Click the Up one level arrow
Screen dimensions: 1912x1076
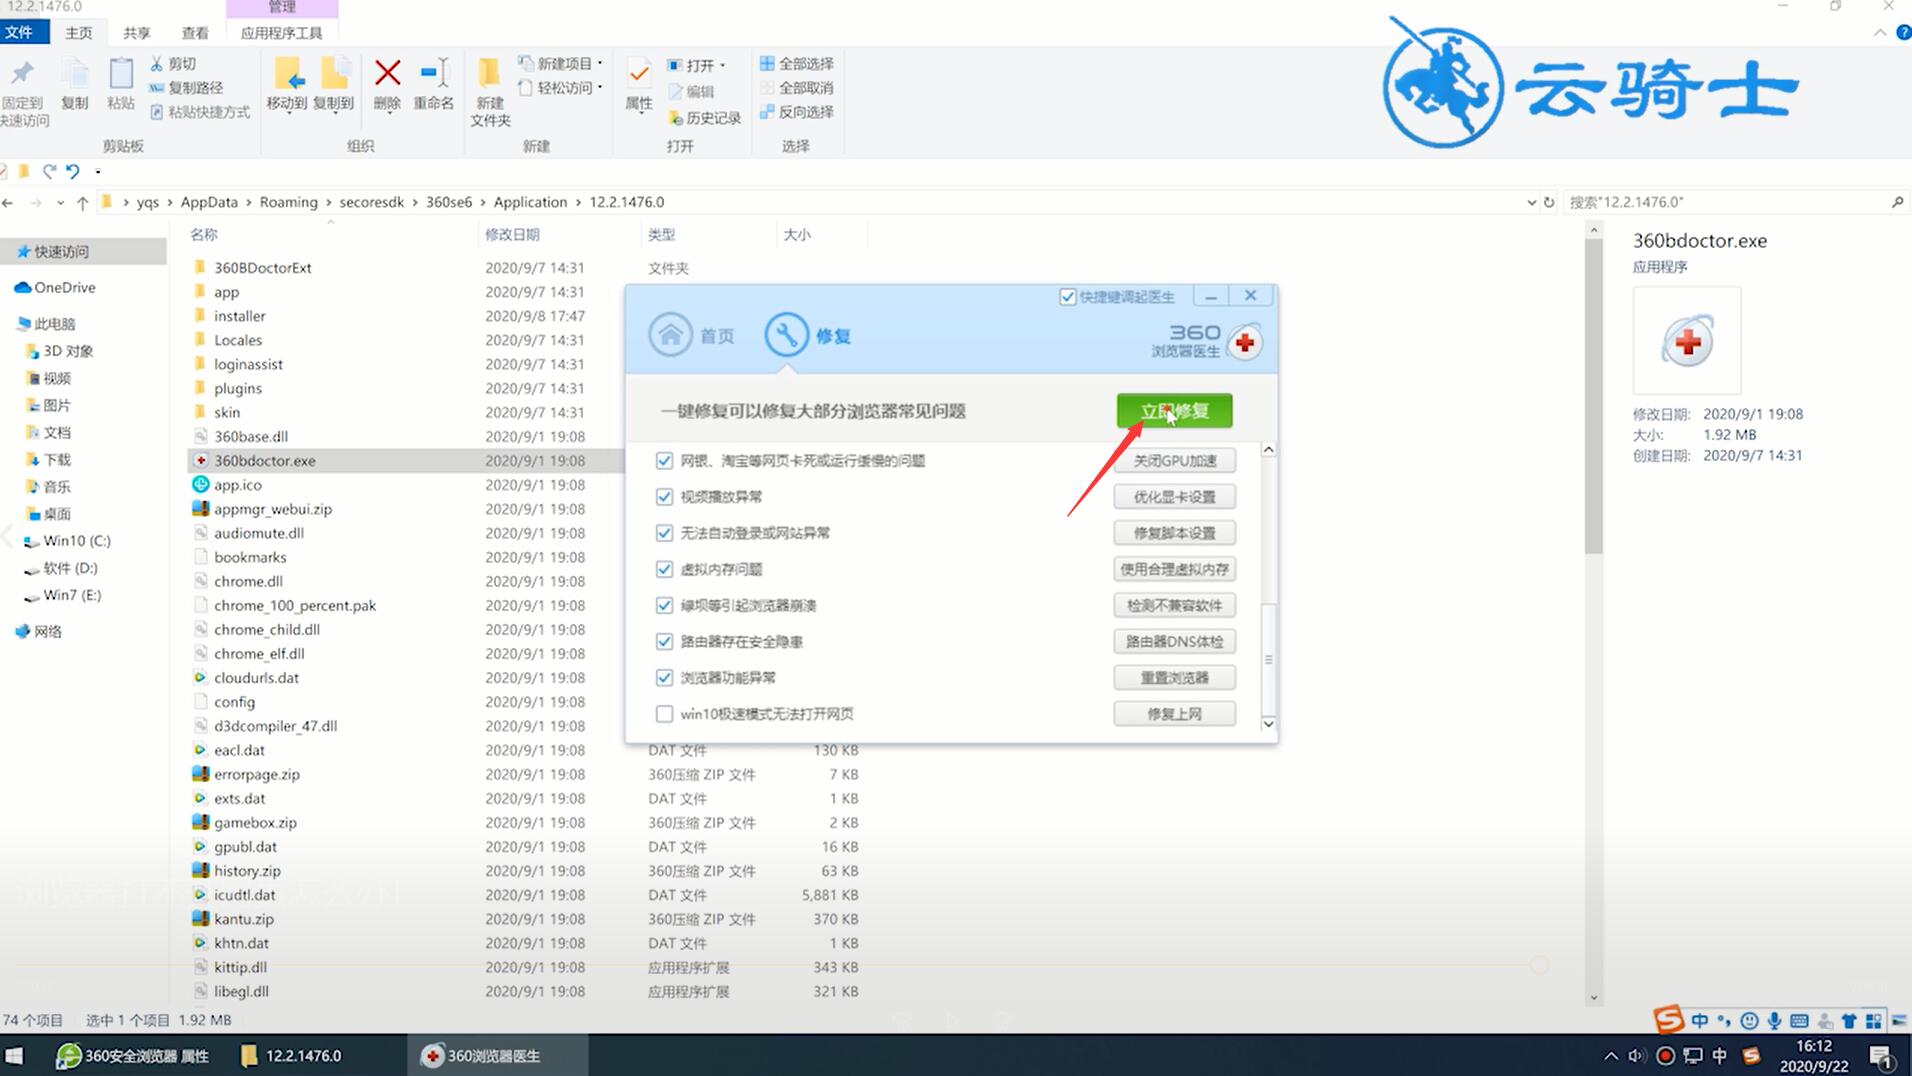[82, 203]
